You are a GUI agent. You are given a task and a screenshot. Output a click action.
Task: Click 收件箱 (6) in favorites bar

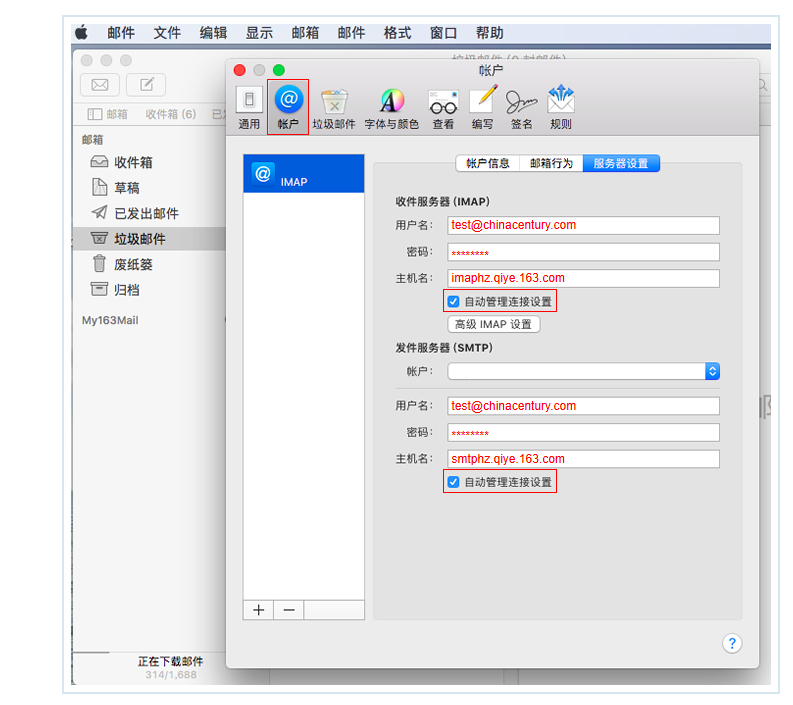(170, 114)
